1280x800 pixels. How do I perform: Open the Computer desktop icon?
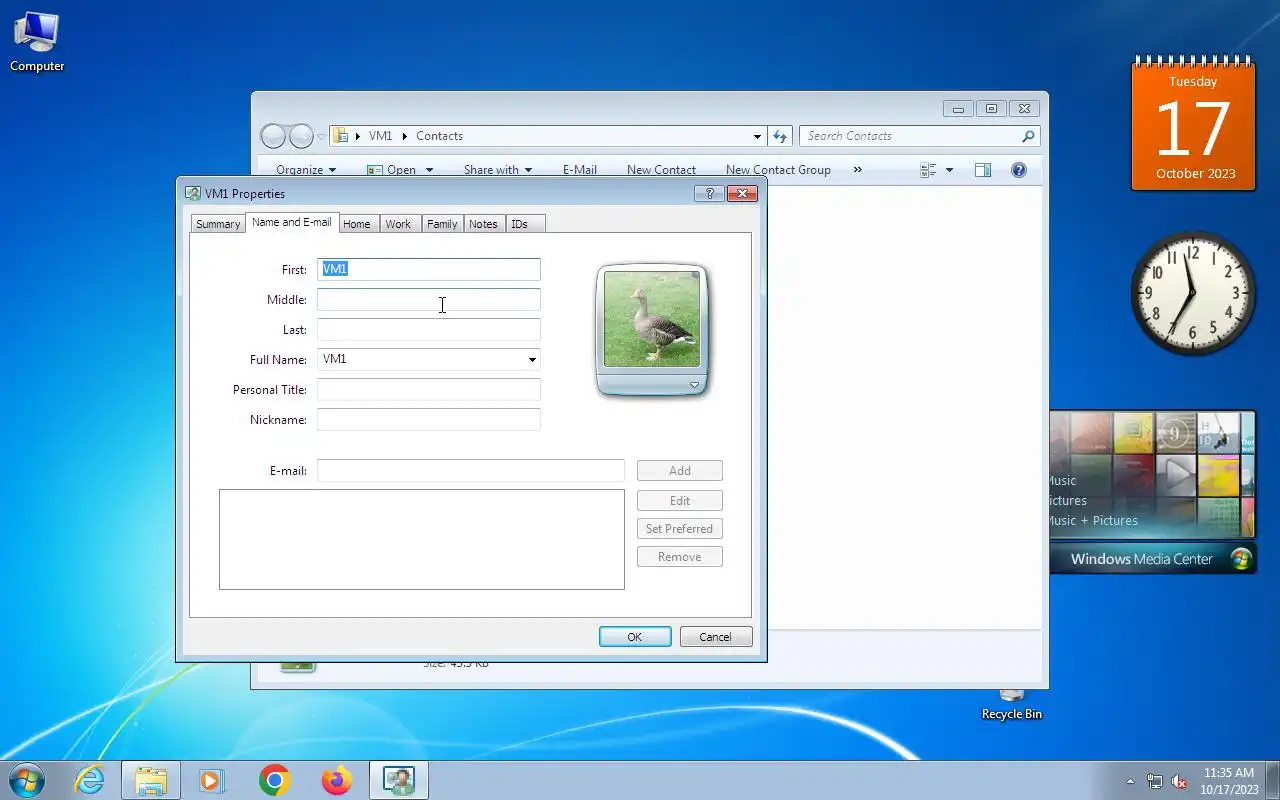click(x=37, y=41)
